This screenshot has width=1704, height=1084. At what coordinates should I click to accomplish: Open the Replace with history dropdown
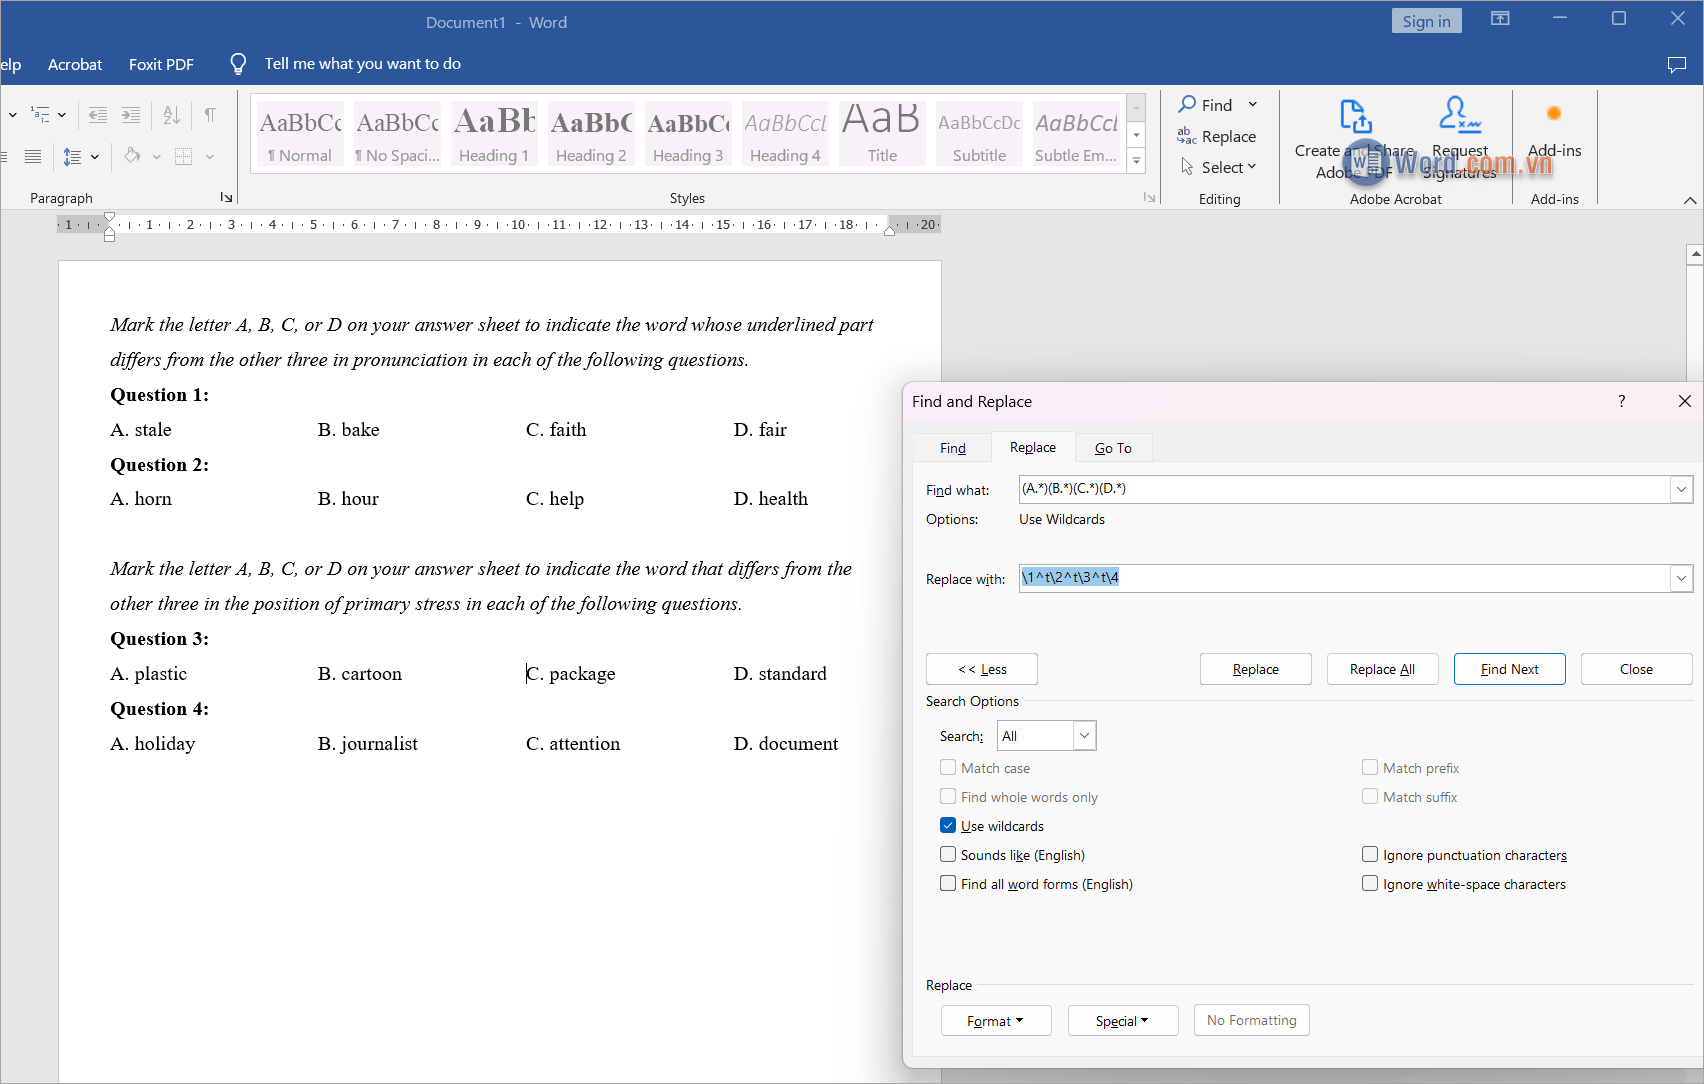pyautogui.click(x=1681, y=578)
